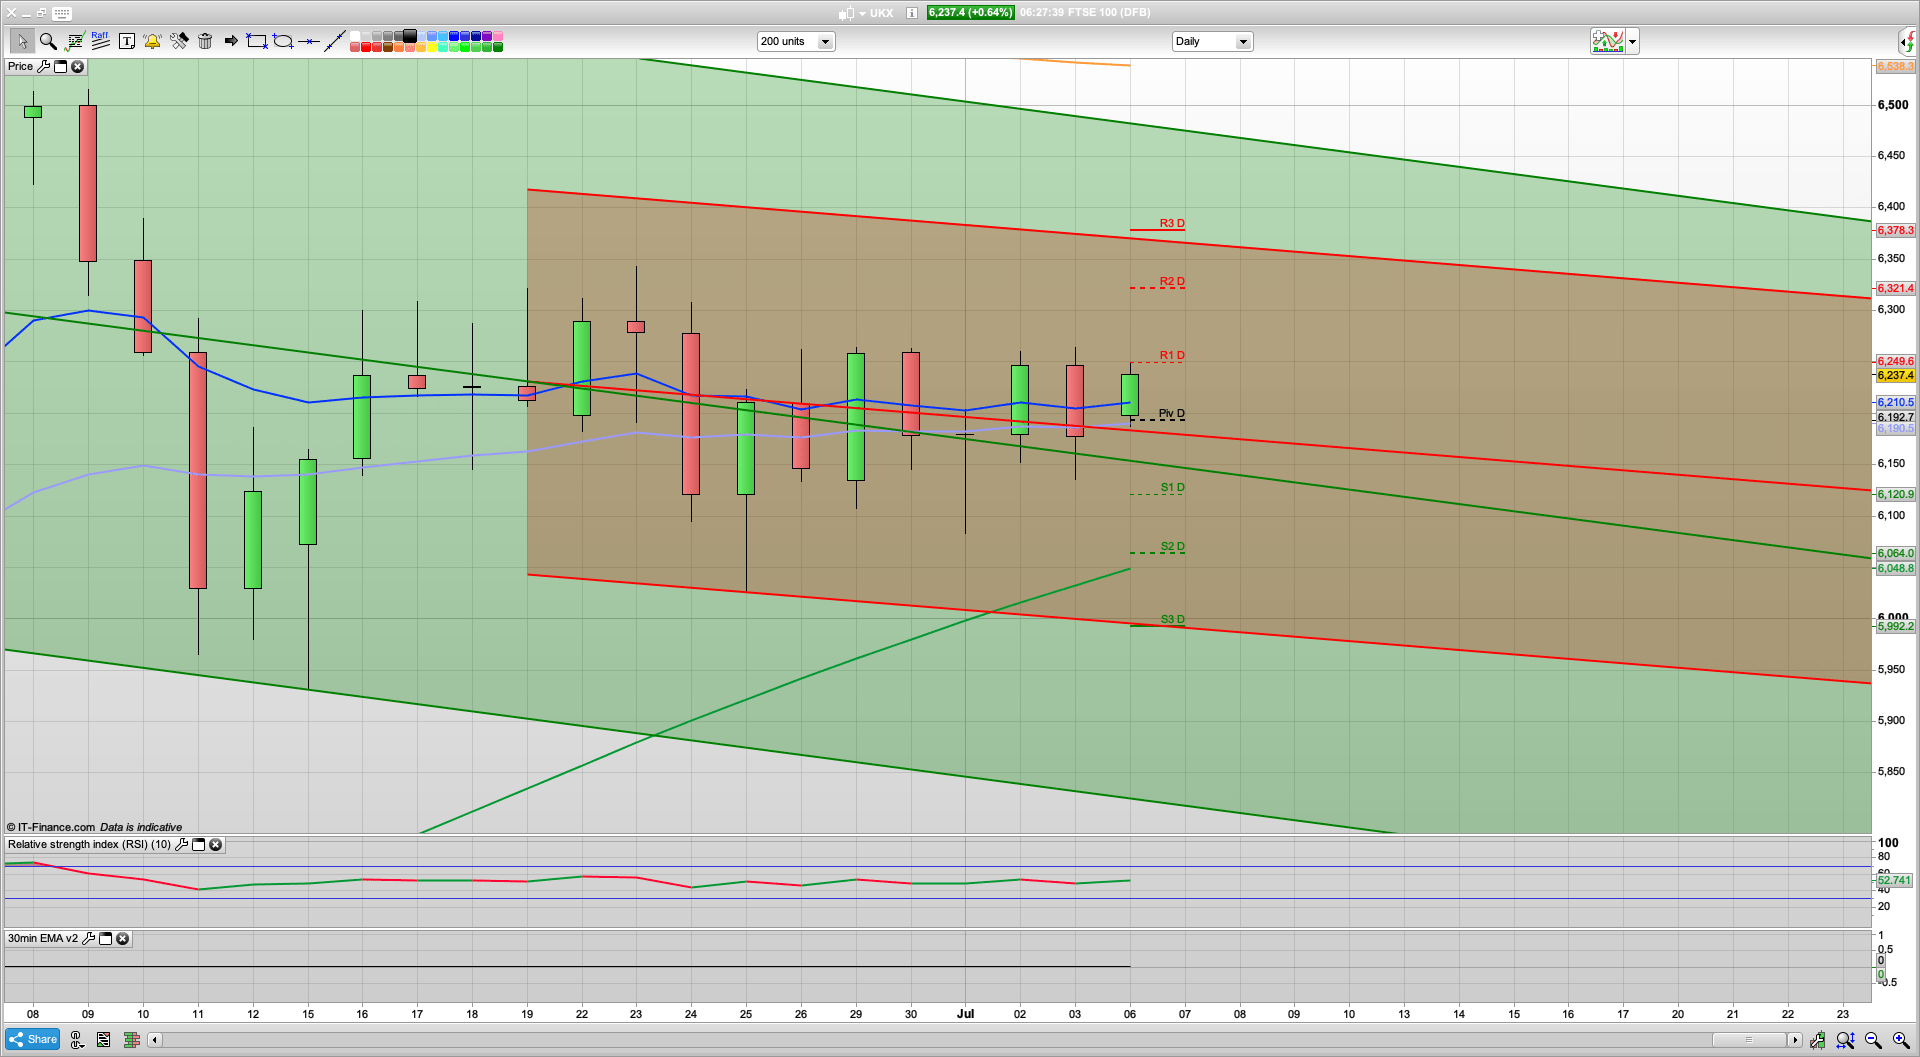Open the alert bell tool

pyautogui.click(x=152, y=41)
